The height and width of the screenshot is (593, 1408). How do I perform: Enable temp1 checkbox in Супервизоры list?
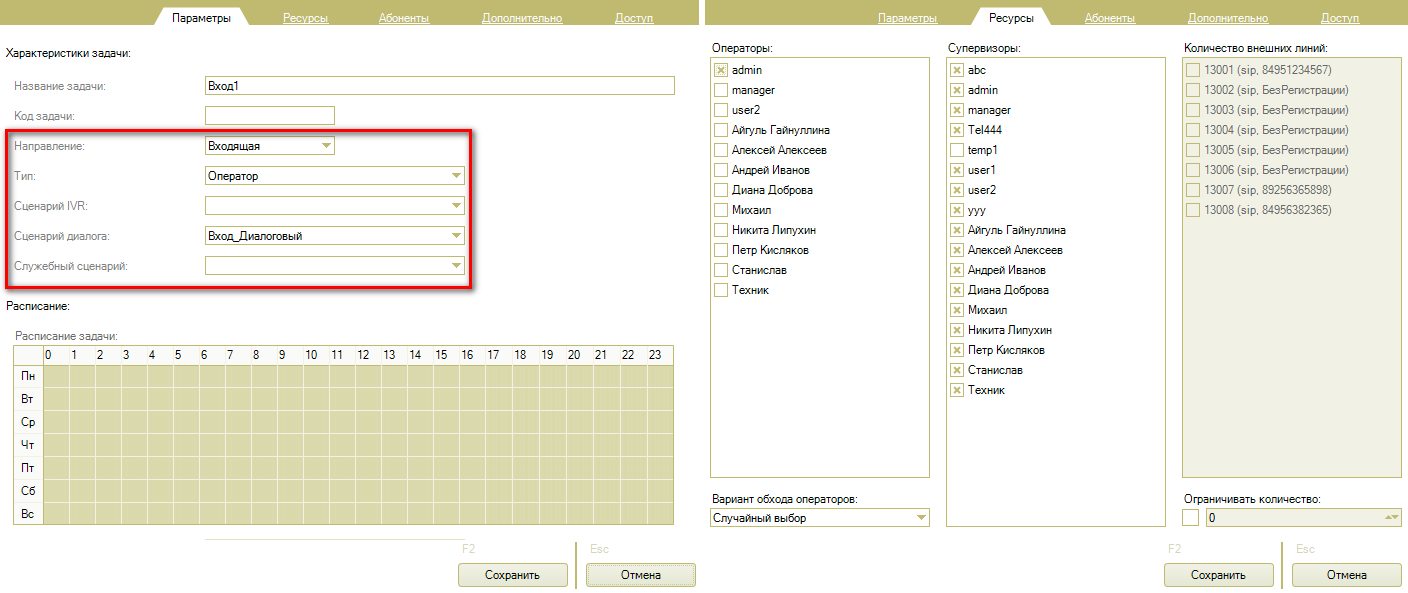pyautogui.click(x=957, y=150)
